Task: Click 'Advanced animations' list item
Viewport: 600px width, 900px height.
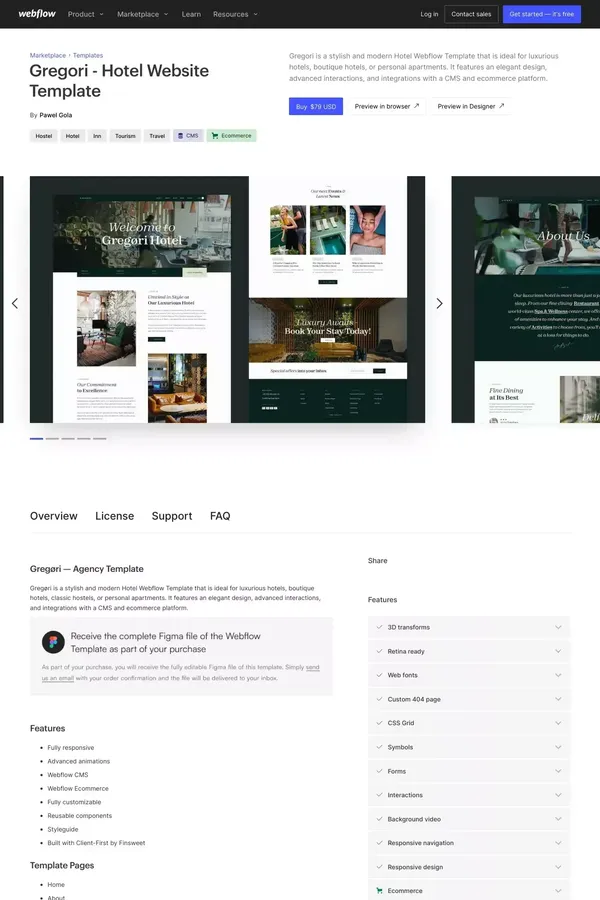Action: pyautogui.click(x=79, y=761)
